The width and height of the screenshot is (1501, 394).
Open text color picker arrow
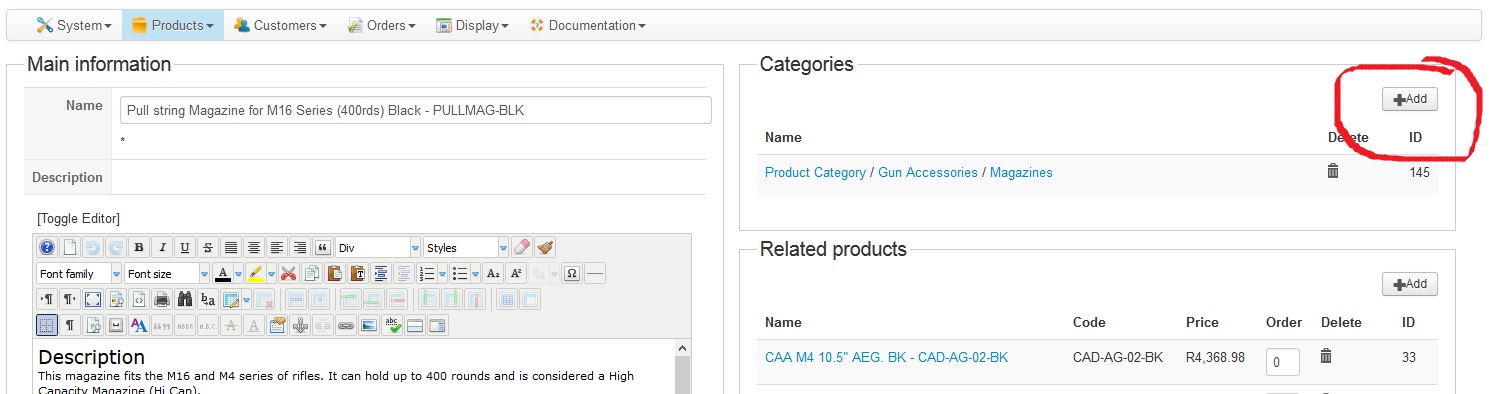(x=238, y=273)
